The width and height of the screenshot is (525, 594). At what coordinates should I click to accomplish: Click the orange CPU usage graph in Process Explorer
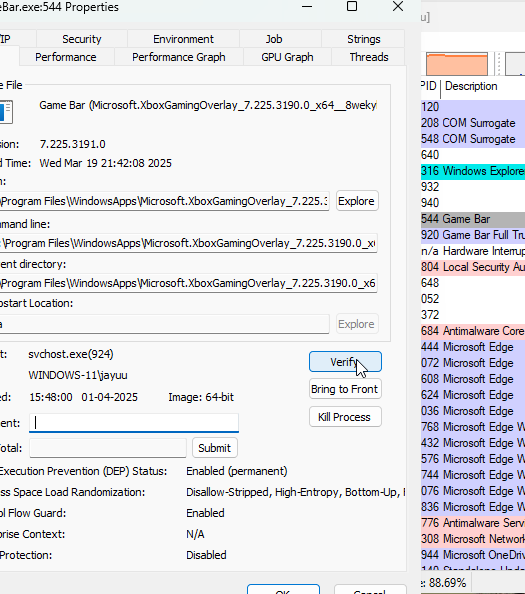(457, 64)
